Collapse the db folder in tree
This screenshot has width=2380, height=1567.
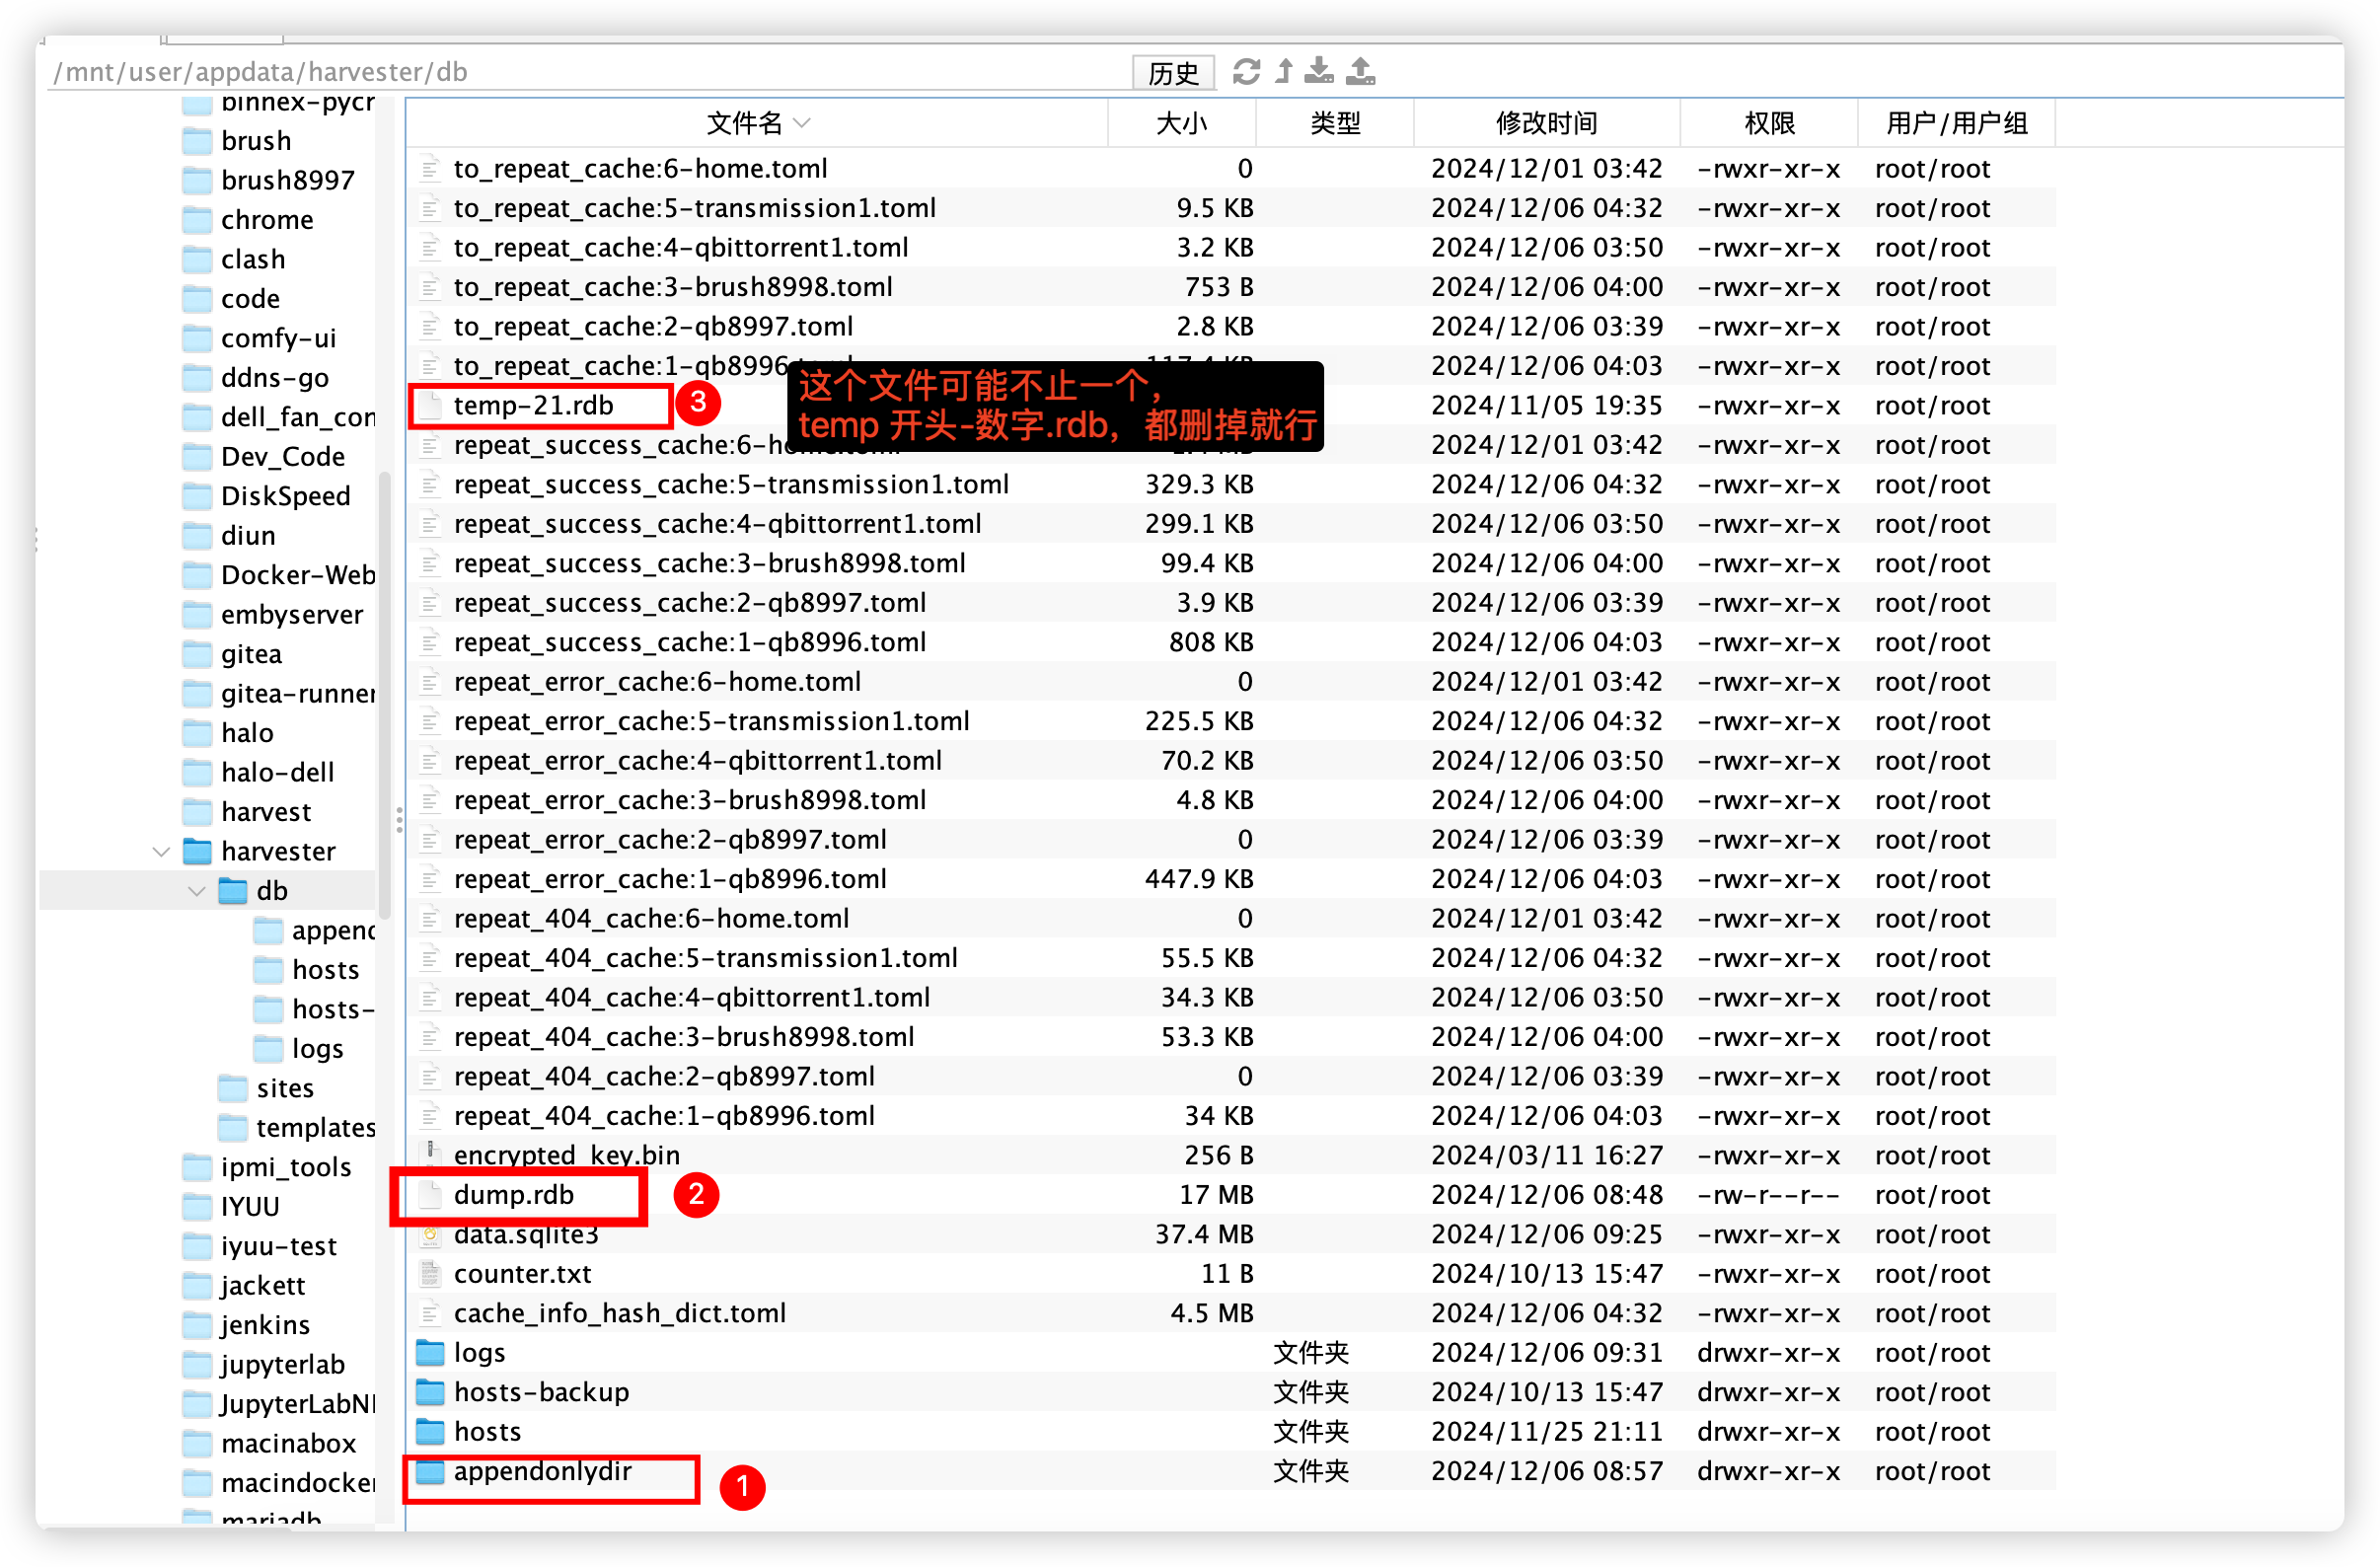pyautogui.click(x=197, y=891)
